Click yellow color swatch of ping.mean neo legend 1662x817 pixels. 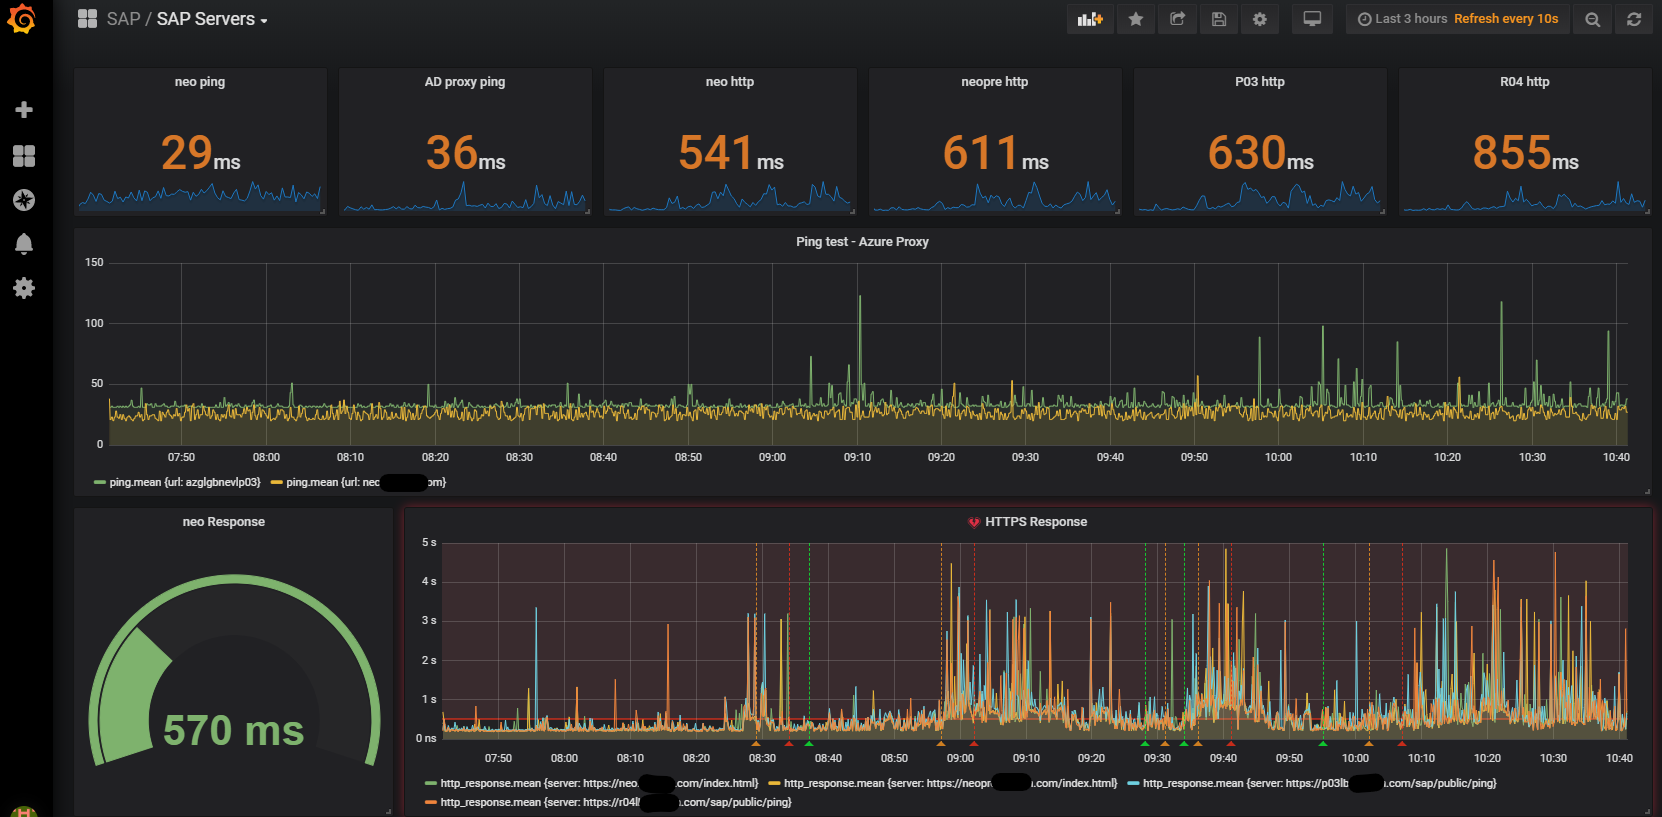[277, 482]
